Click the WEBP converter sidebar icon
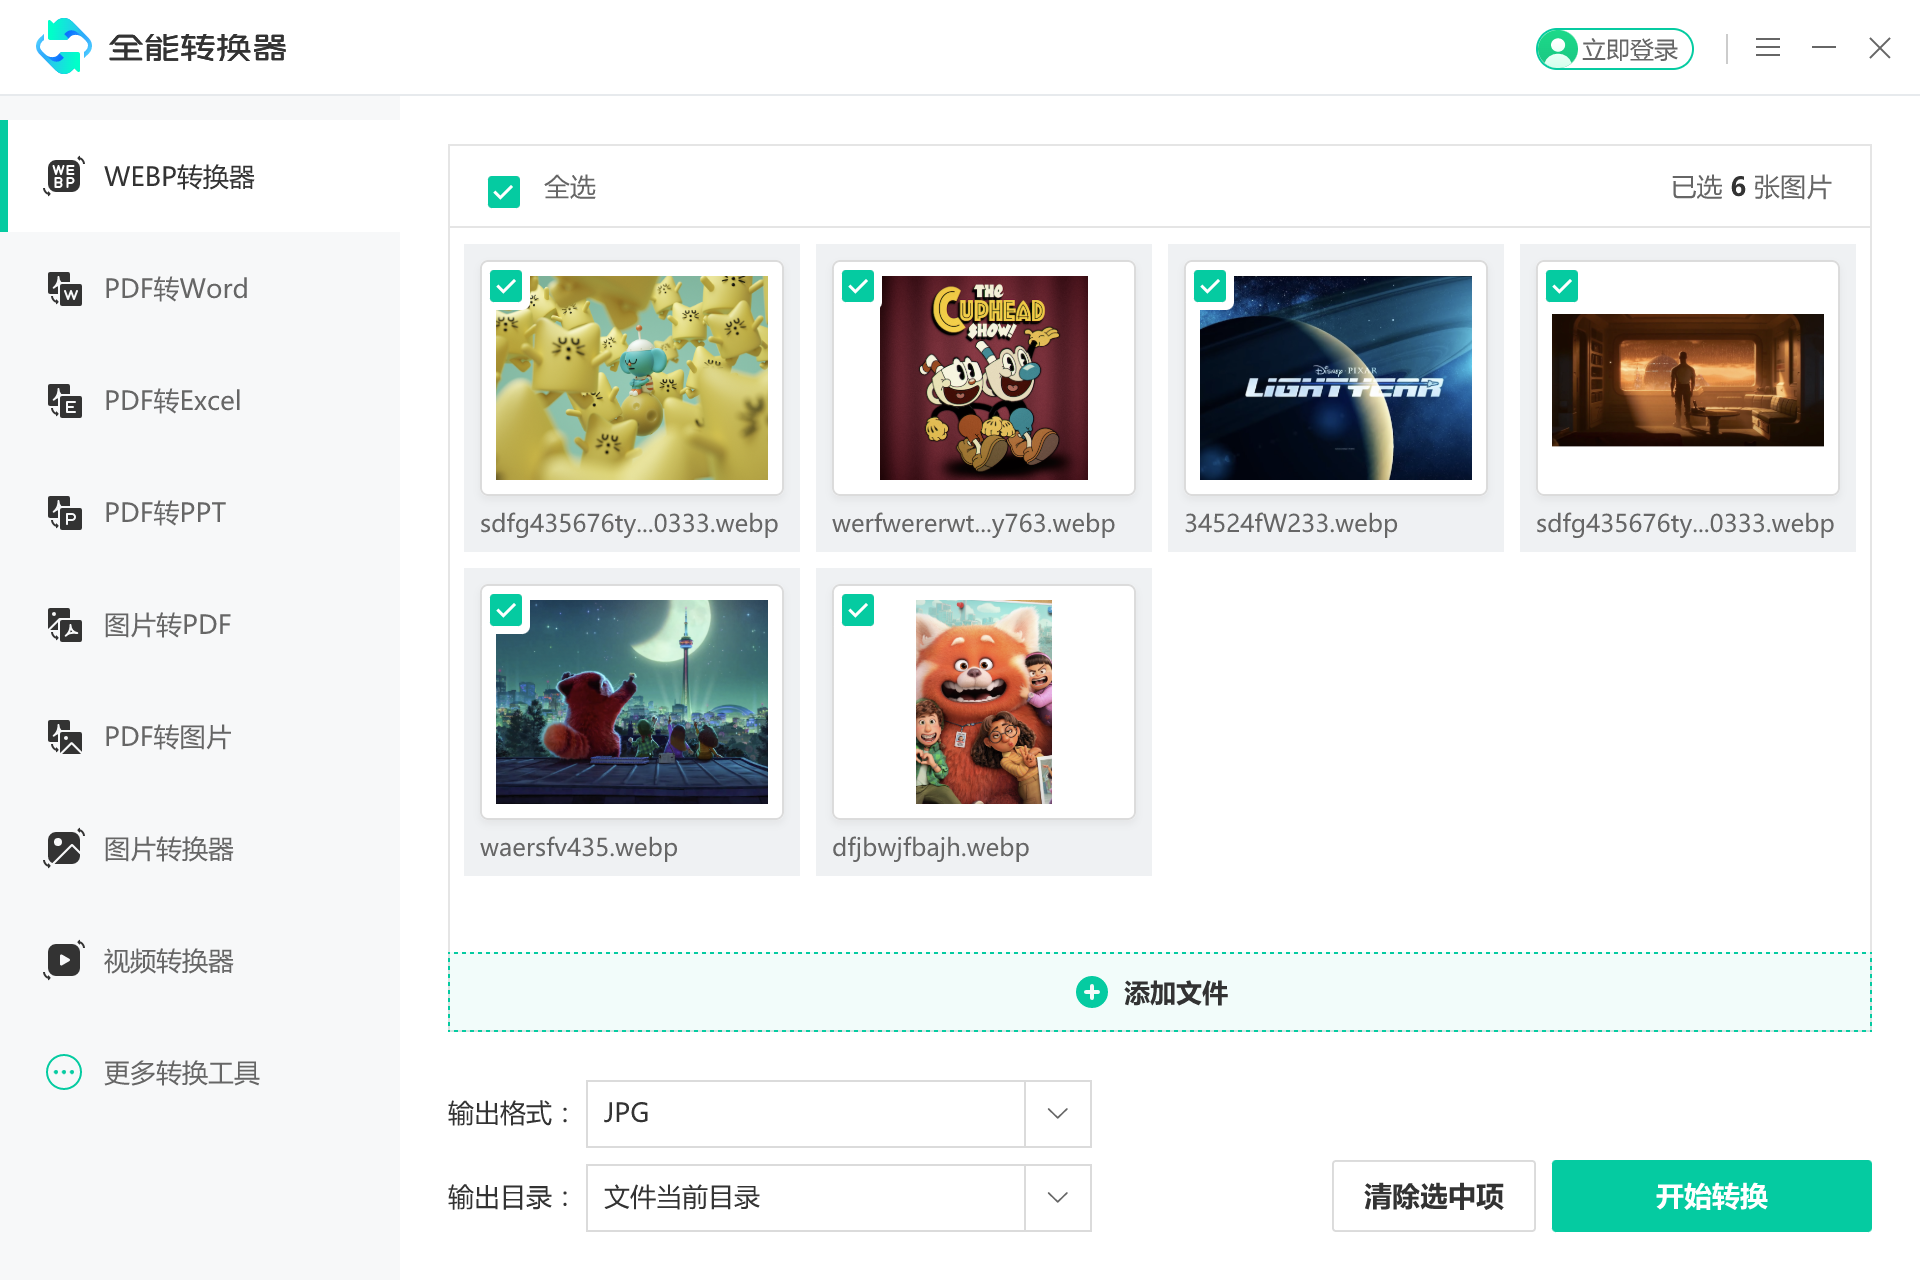The height and width of the screenshot is (1280, 1920). pos(64,176)
